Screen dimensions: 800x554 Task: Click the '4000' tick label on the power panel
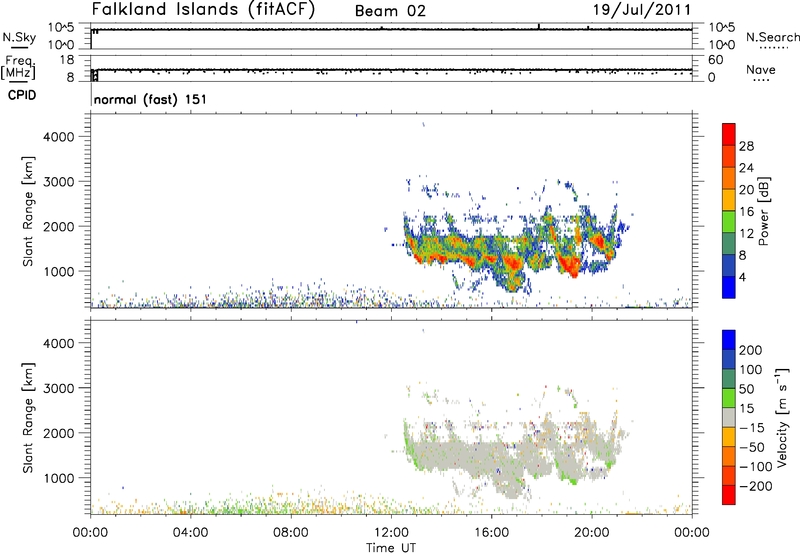pyautogui.click(x=59, y=137)
